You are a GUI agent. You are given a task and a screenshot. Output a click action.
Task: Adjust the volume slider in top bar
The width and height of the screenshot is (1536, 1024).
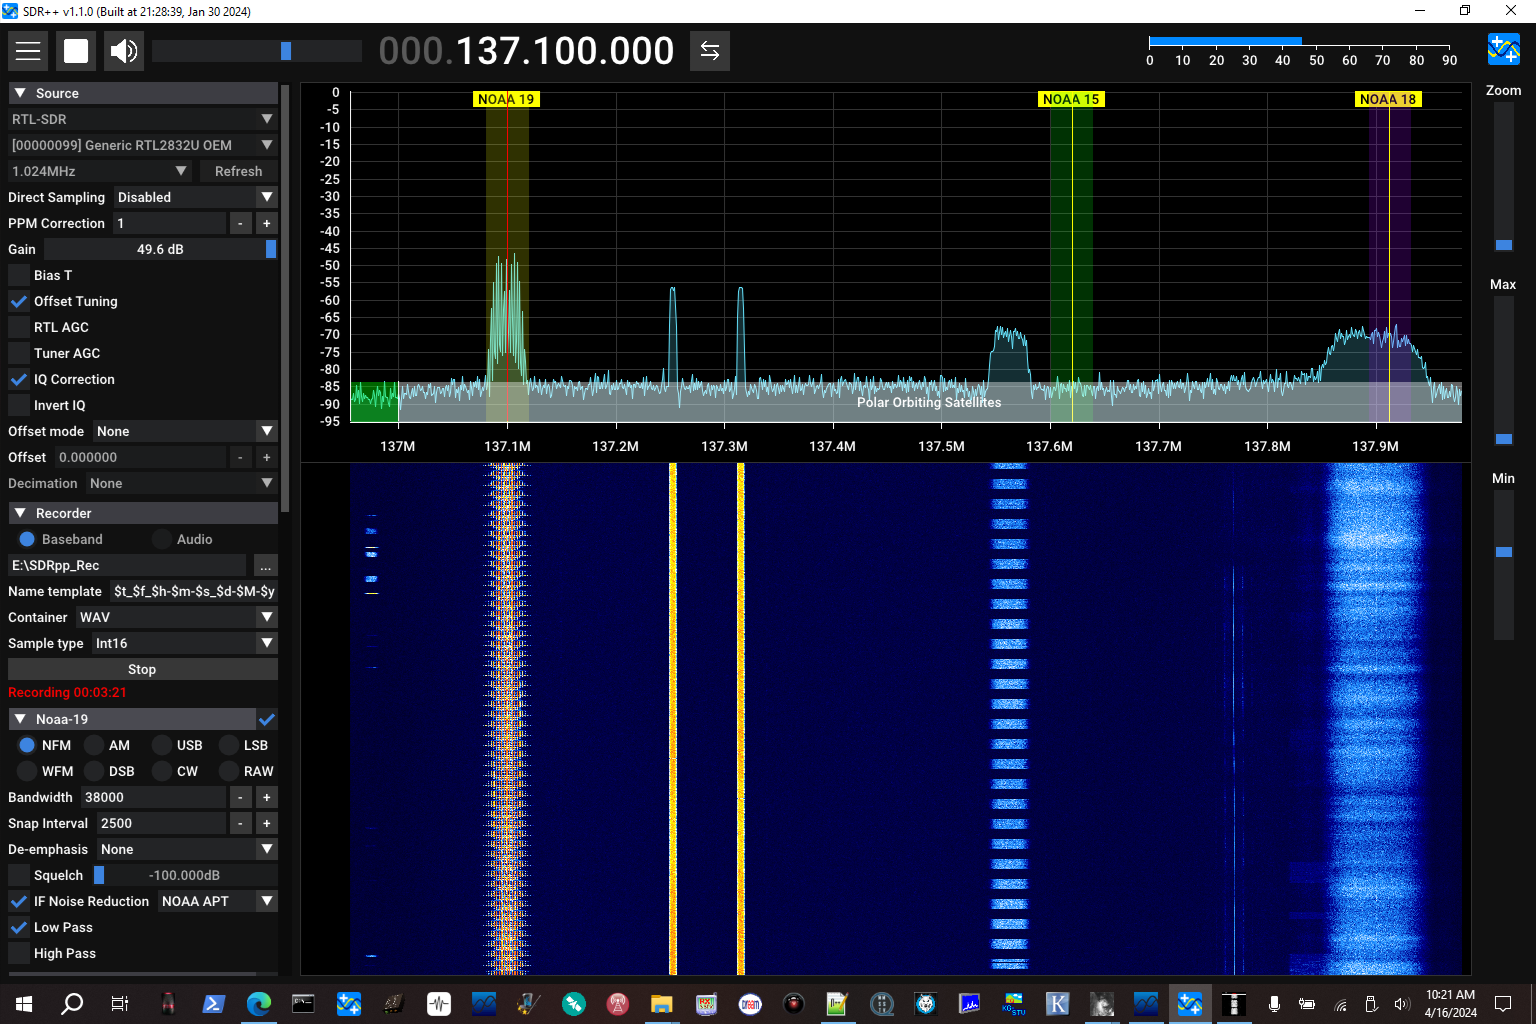point(257,51)
